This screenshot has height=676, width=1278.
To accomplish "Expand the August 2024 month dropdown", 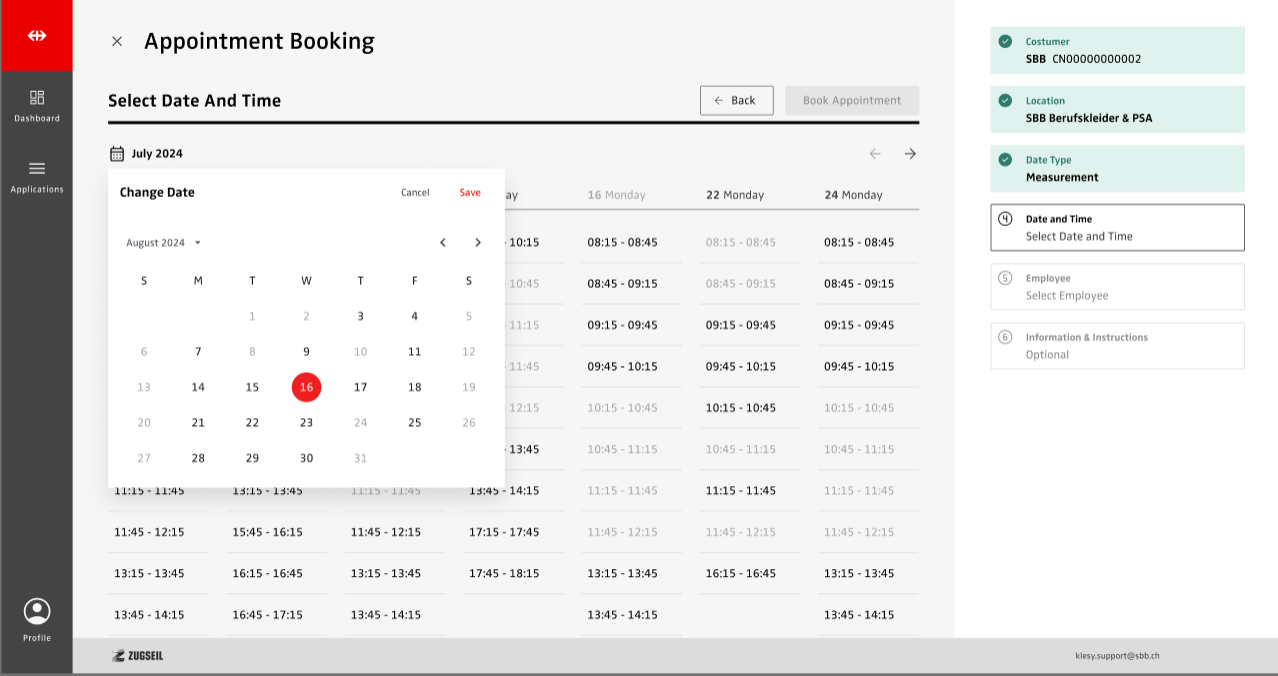I will pos(163,243).
